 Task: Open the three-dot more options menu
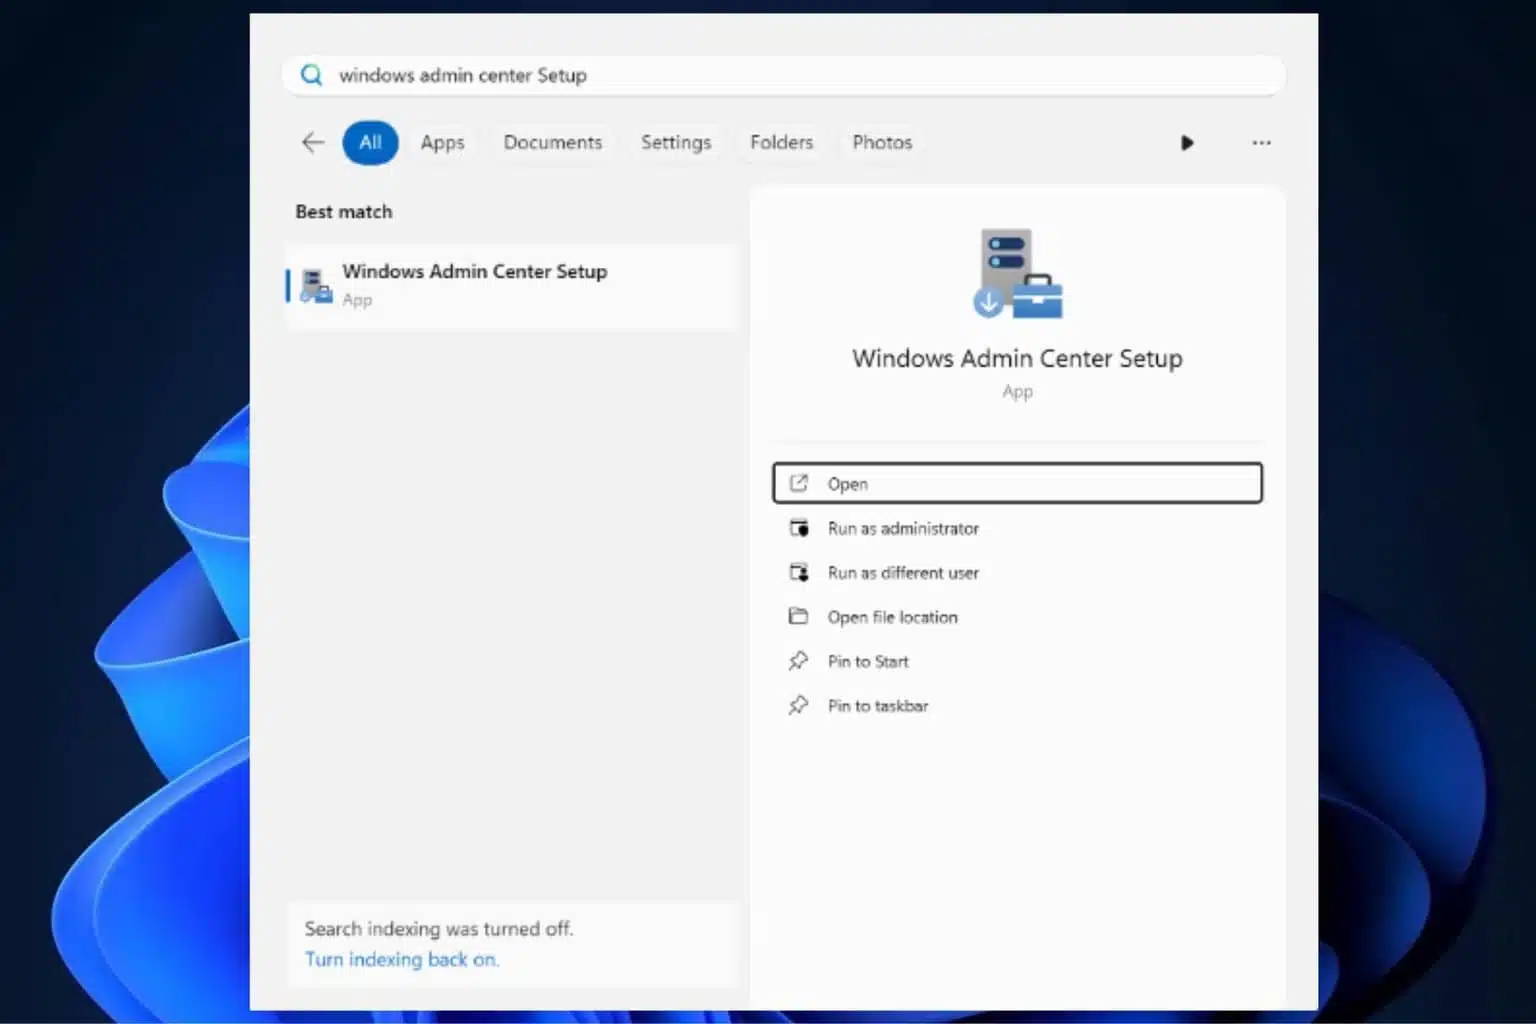(x=1261, y=143)
